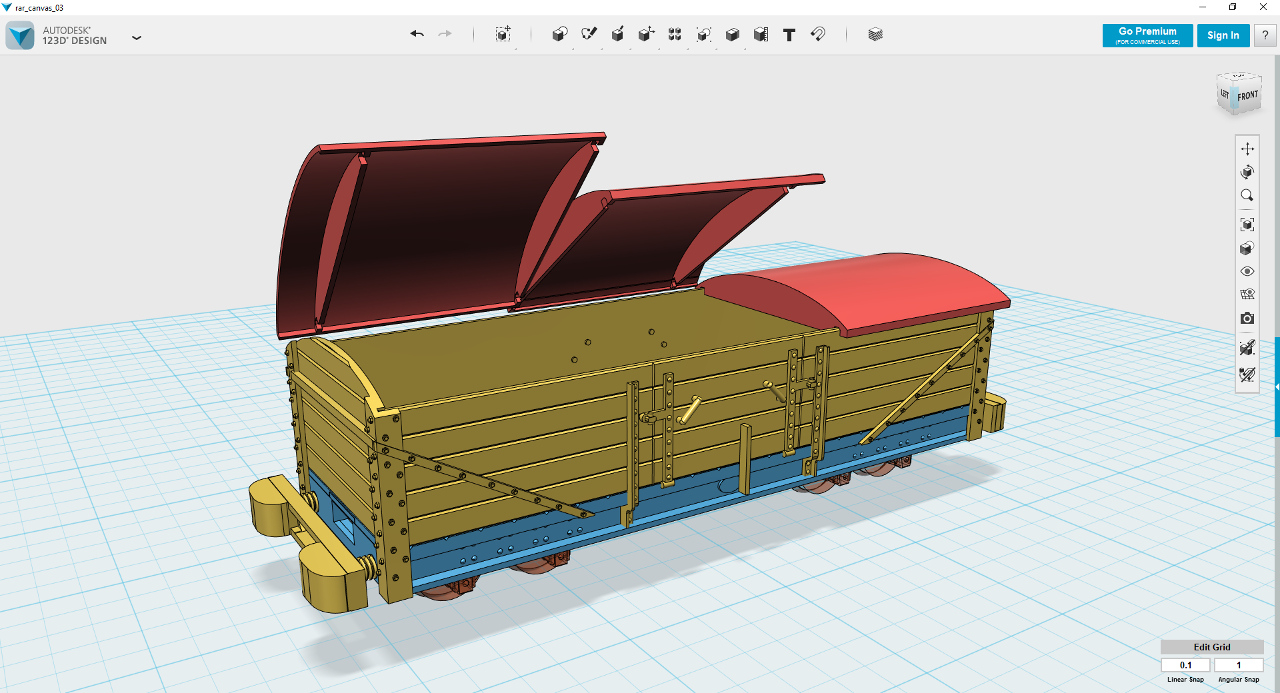Click the rar_canvas_03 window title
1280x693 pixels.
pos(40,7)
